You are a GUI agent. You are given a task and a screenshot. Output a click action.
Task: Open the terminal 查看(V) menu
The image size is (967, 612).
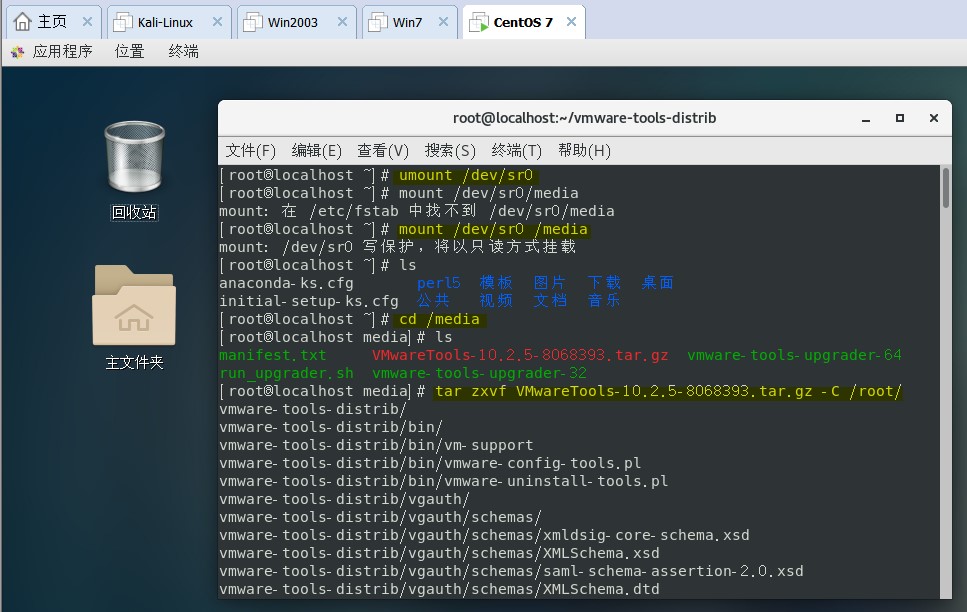(x=382, y=151)
